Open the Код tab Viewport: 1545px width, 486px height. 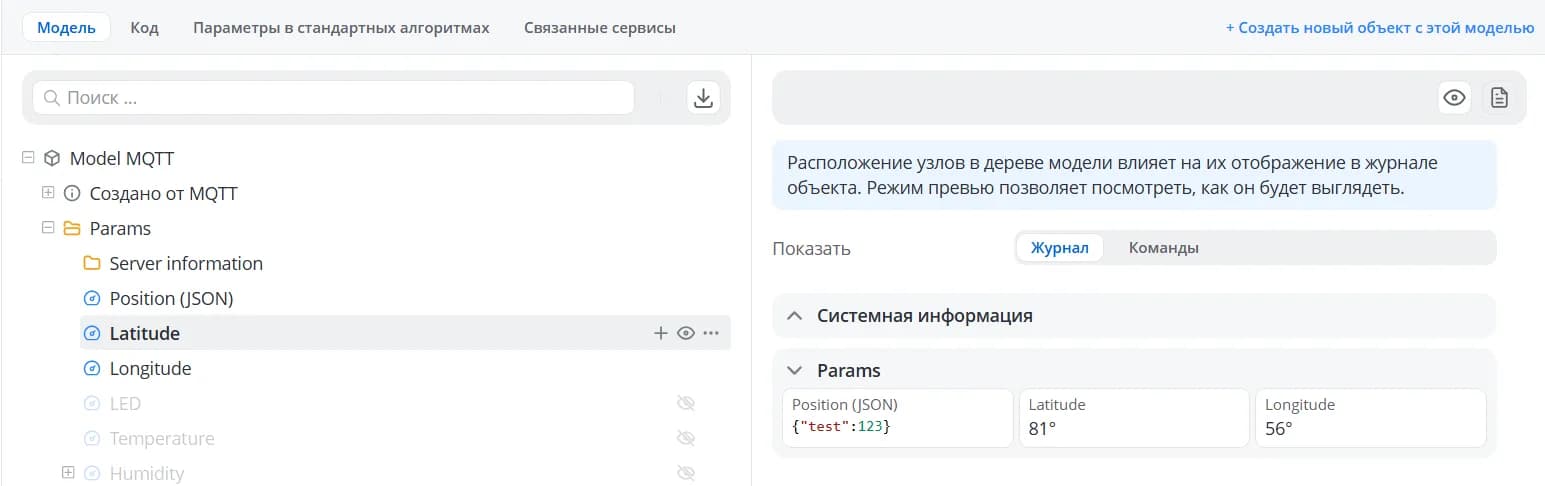(145, 27)
